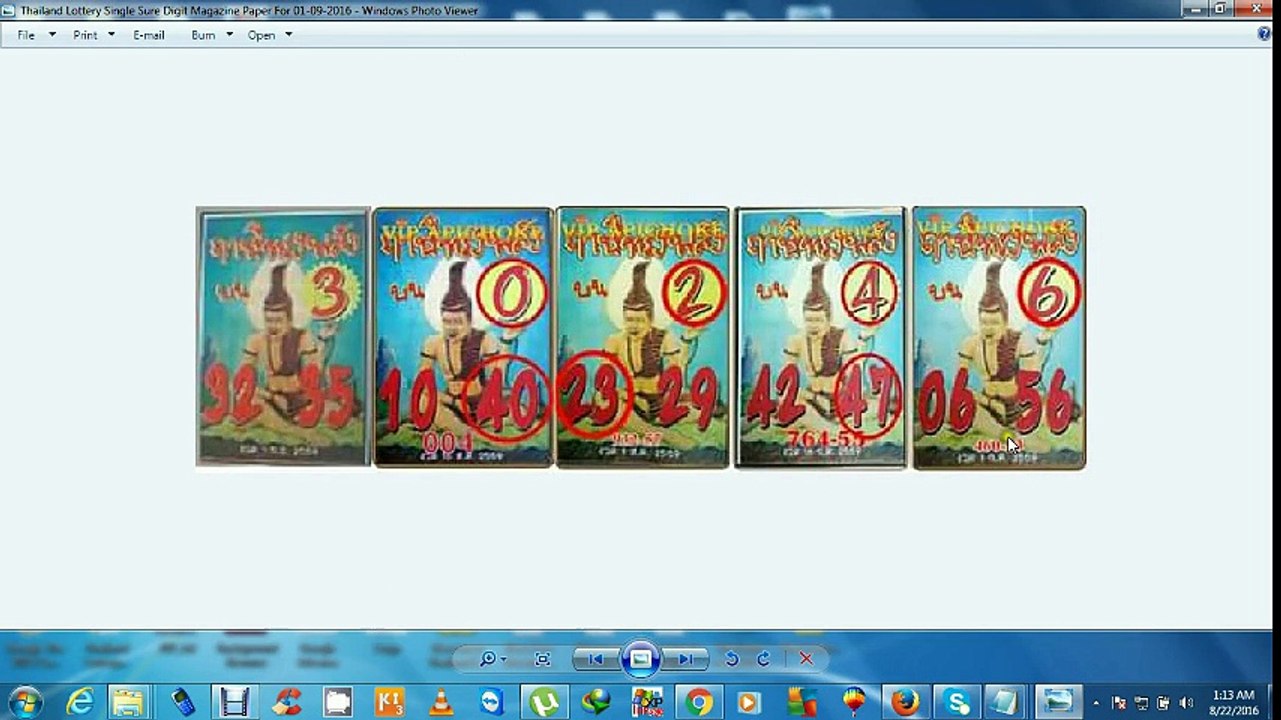Delete the photo with red X
This screenshot has height=720, width=1281.
tap(806, 659)
